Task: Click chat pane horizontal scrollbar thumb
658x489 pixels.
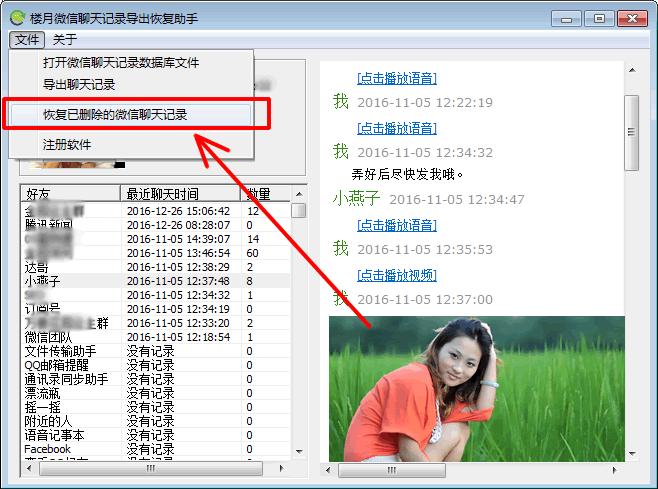Action: [x=392, y=470]
